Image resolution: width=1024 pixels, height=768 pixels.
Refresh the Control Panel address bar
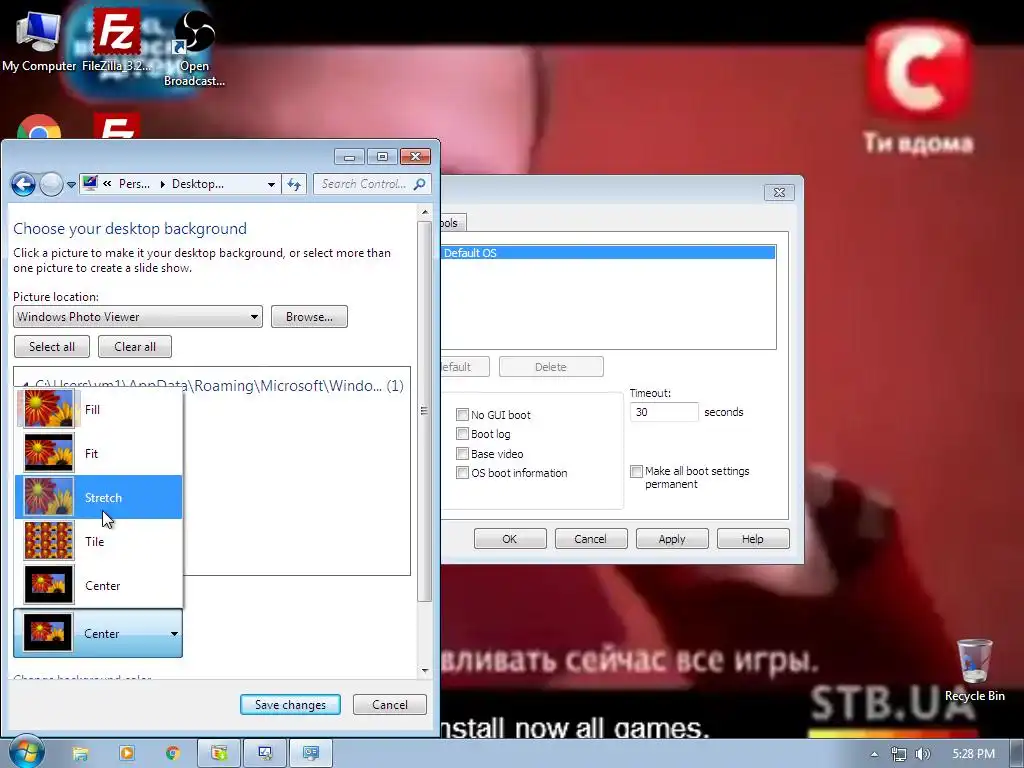click(x=294, y=185)
